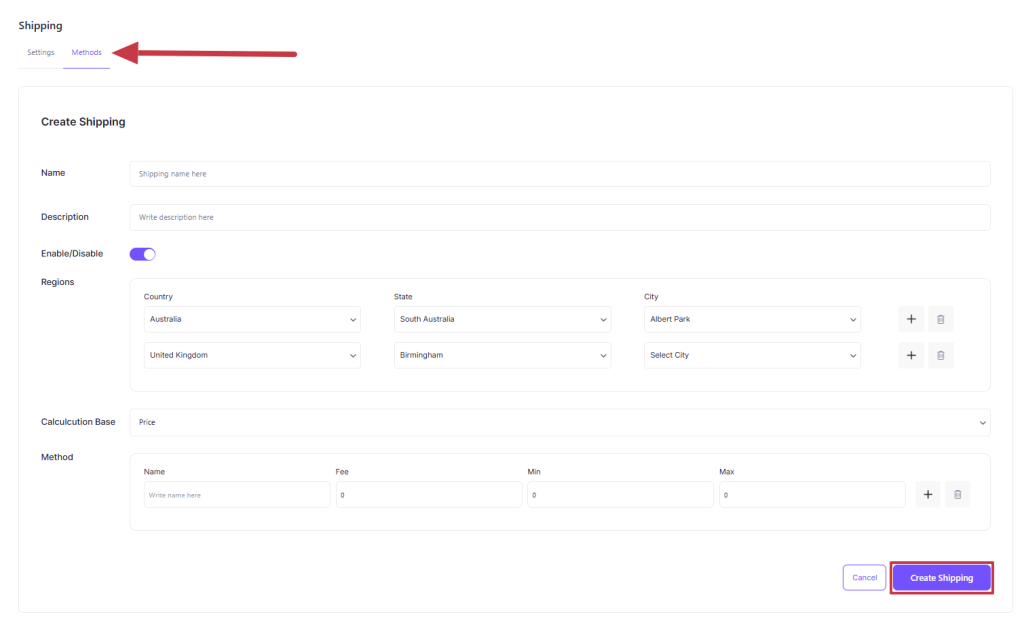This screenshot has height=623, width=1024.
Task: Focus the method Name input field
Action: (236, 495)
